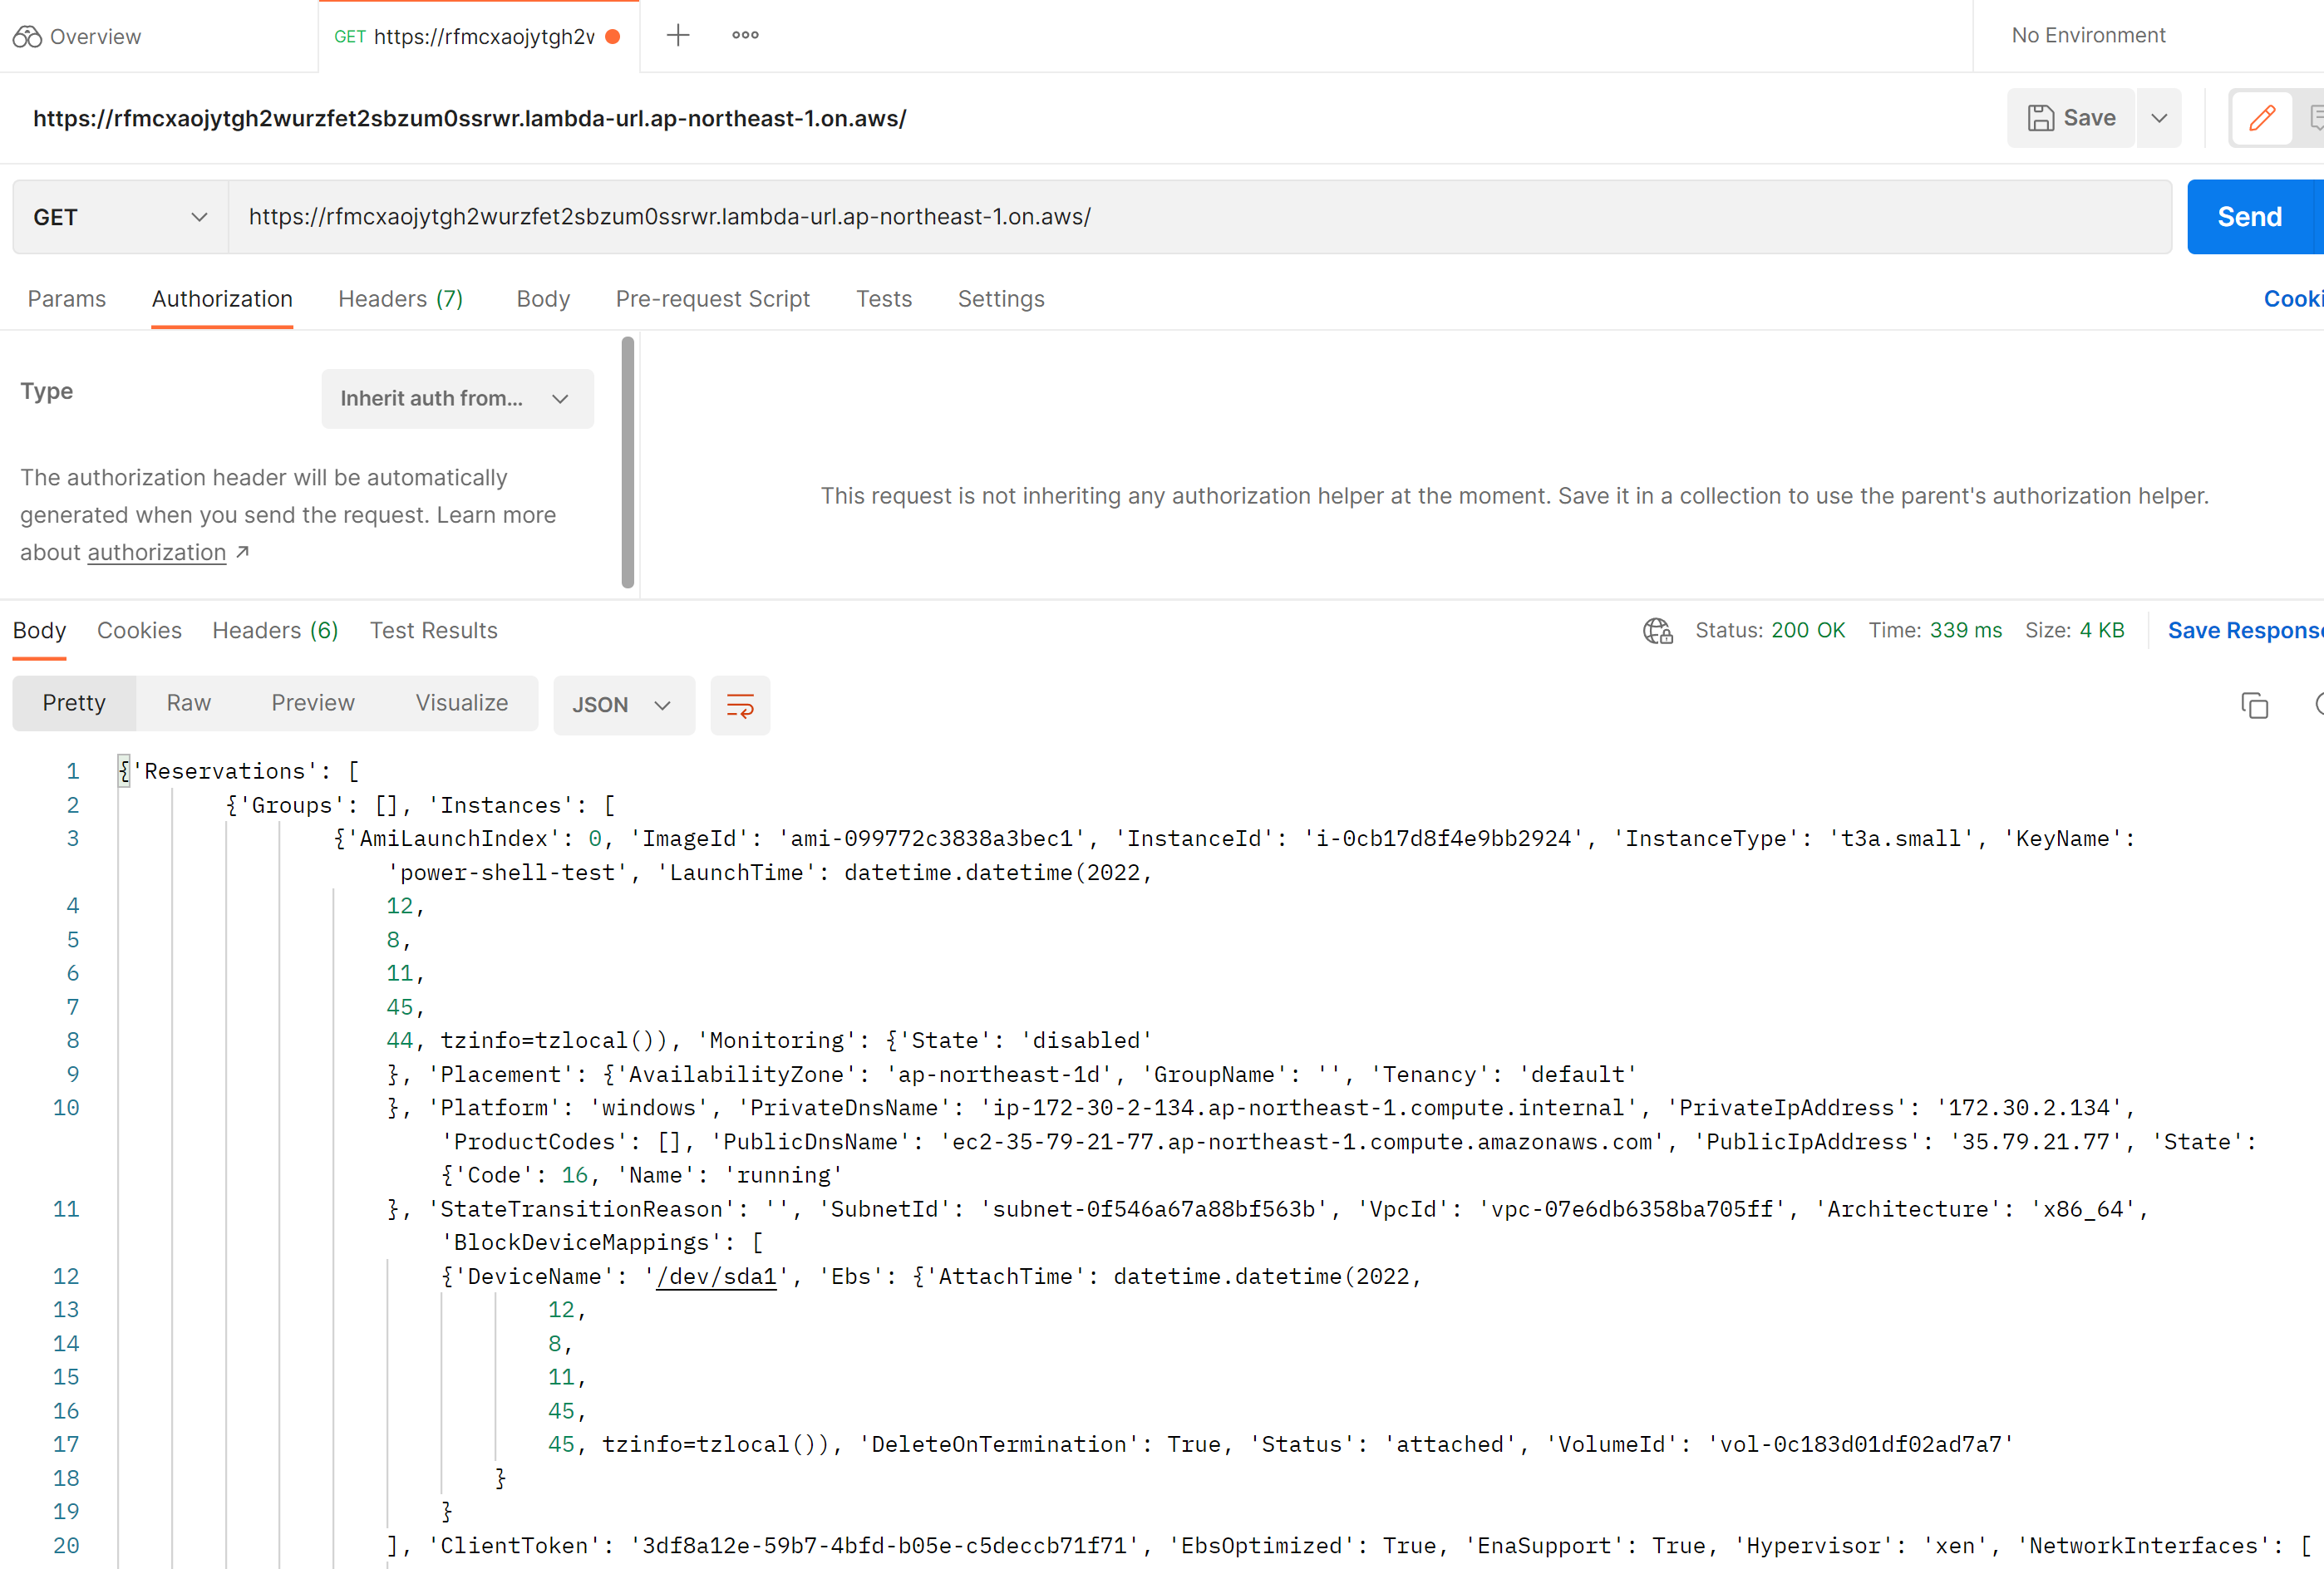
Task: Switch response view to Raw
Action: 188,703
